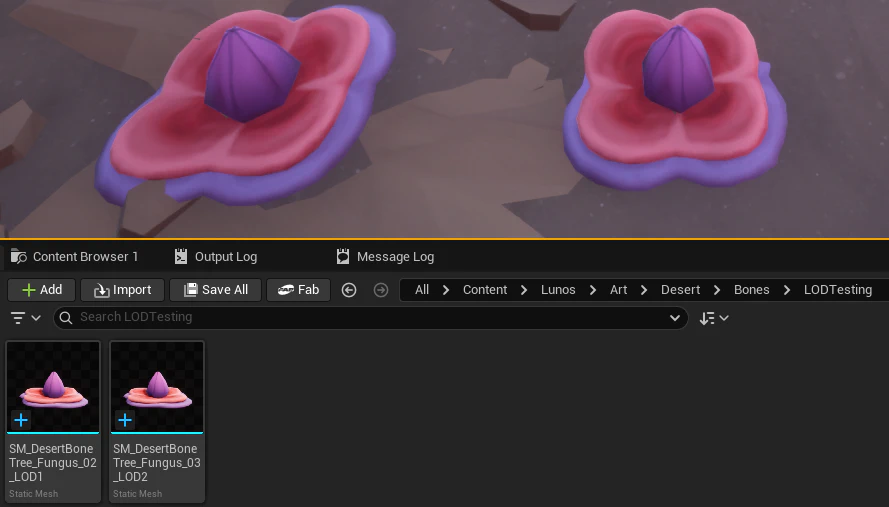Switch to the Output Log tab
Screen dimensions: 889x507
216,257
